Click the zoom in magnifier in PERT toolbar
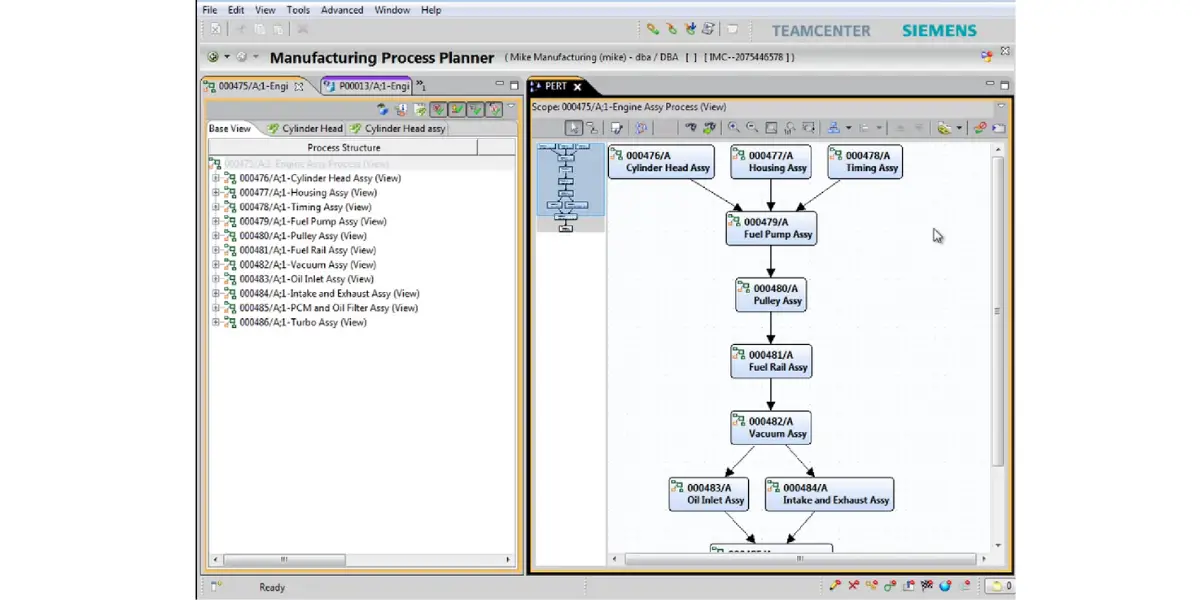 pyautogui.click(x=734, y=128)
